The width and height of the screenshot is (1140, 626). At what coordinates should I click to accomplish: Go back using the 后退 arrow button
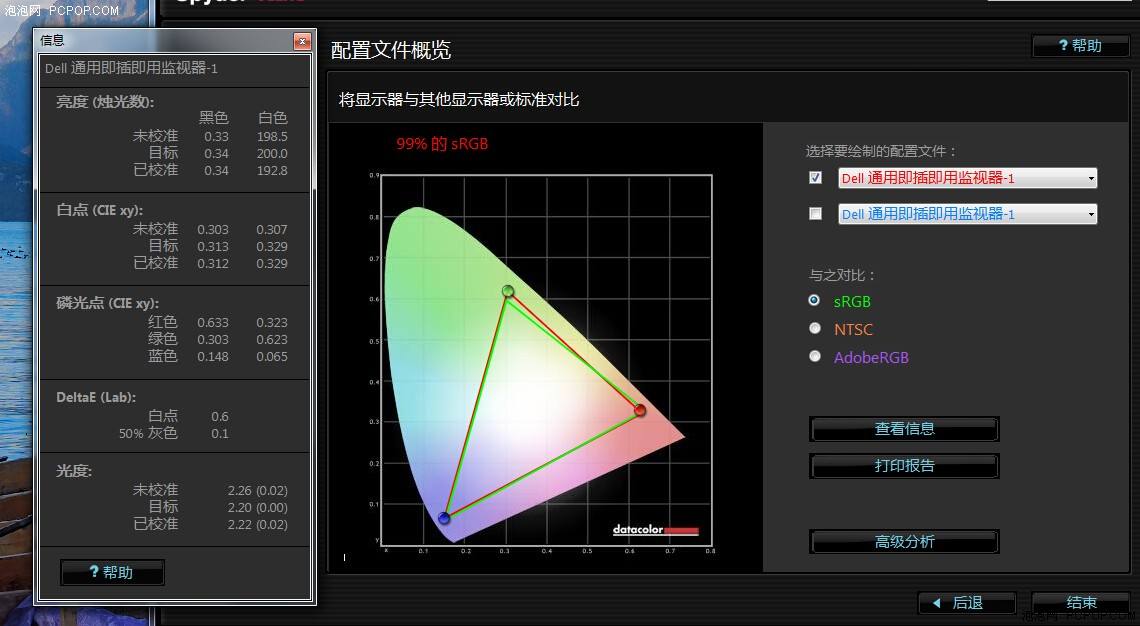966,603
